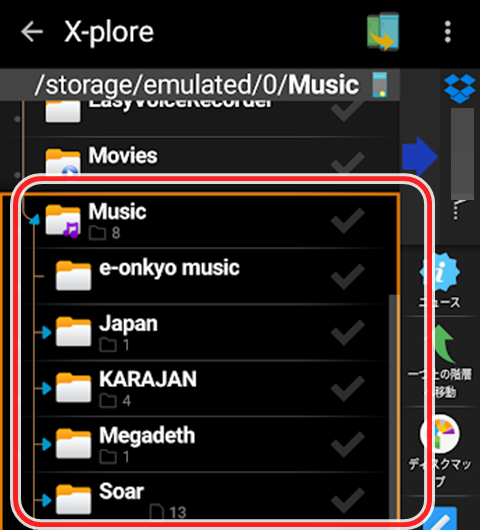Mark the e-onkyo music checkmark
Viewport: 480px width, 530px height.
click(x=348, y=276)
